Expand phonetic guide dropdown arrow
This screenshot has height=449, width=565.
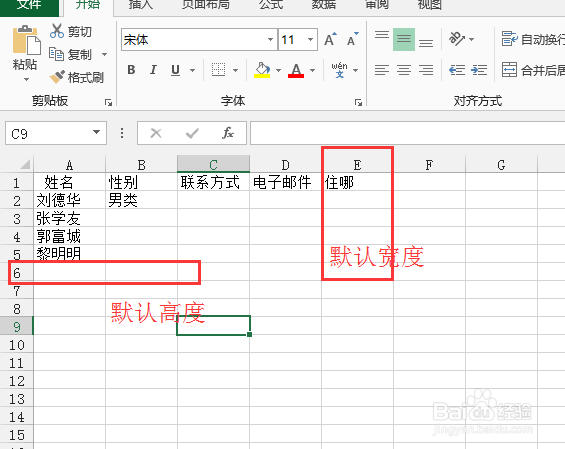[356, 70]
